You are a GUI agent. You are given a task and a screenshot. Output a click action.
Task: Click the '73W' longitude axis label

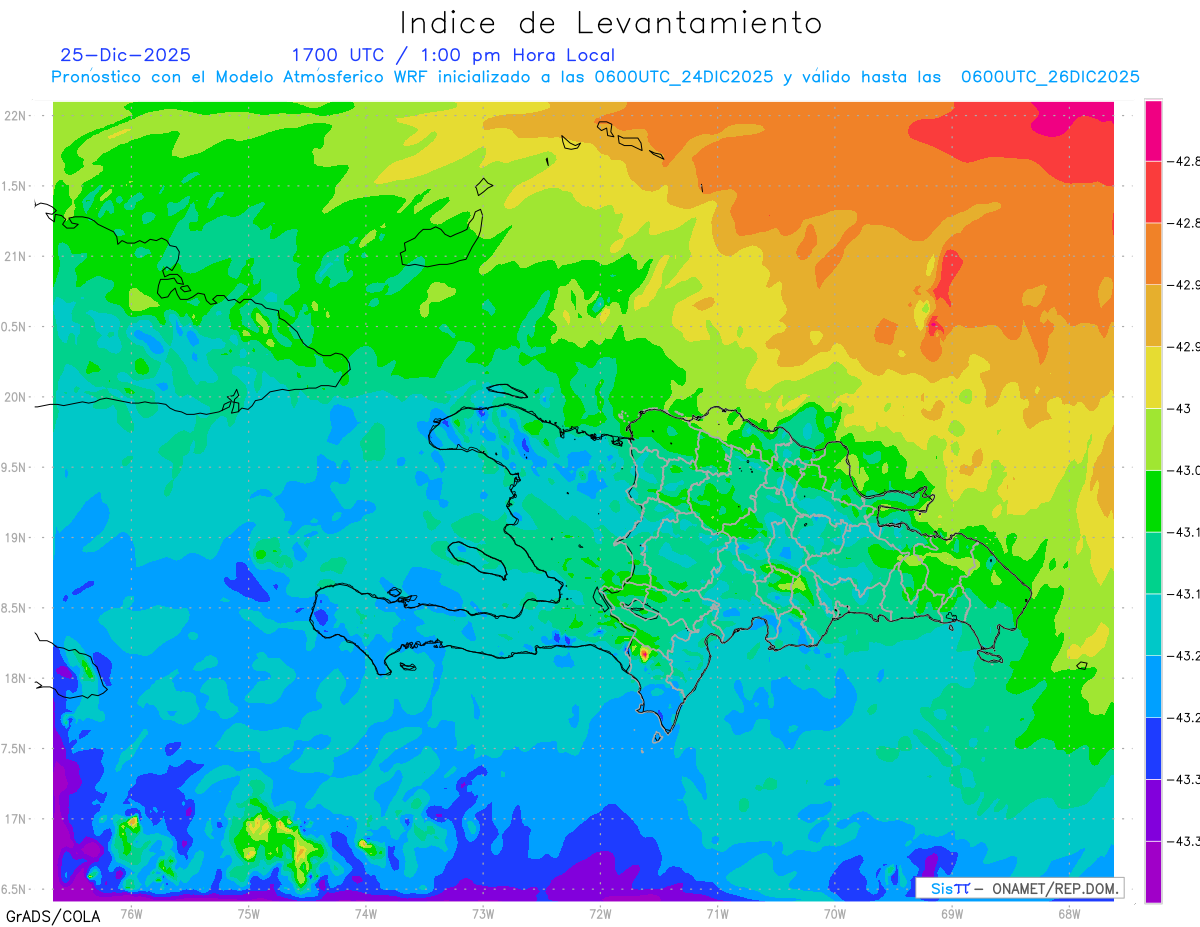click(x=483, y=913)
